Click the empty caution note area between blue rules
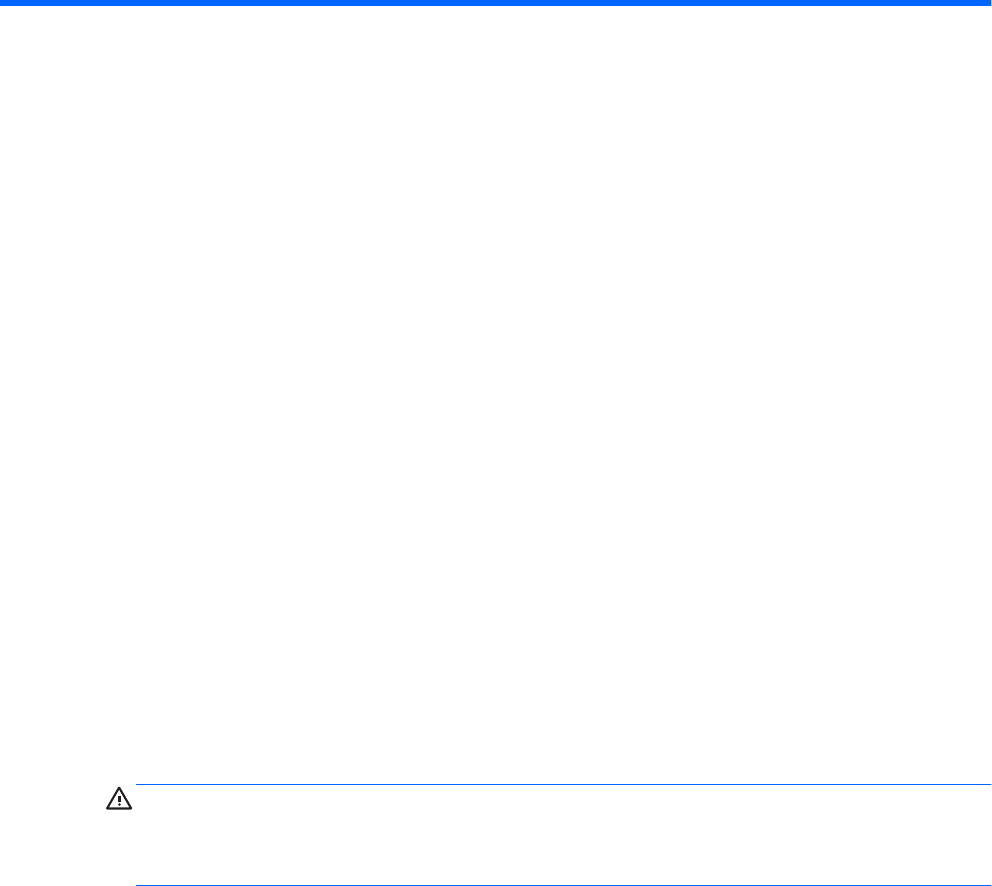The image size is (992, 886). (564, 835)
